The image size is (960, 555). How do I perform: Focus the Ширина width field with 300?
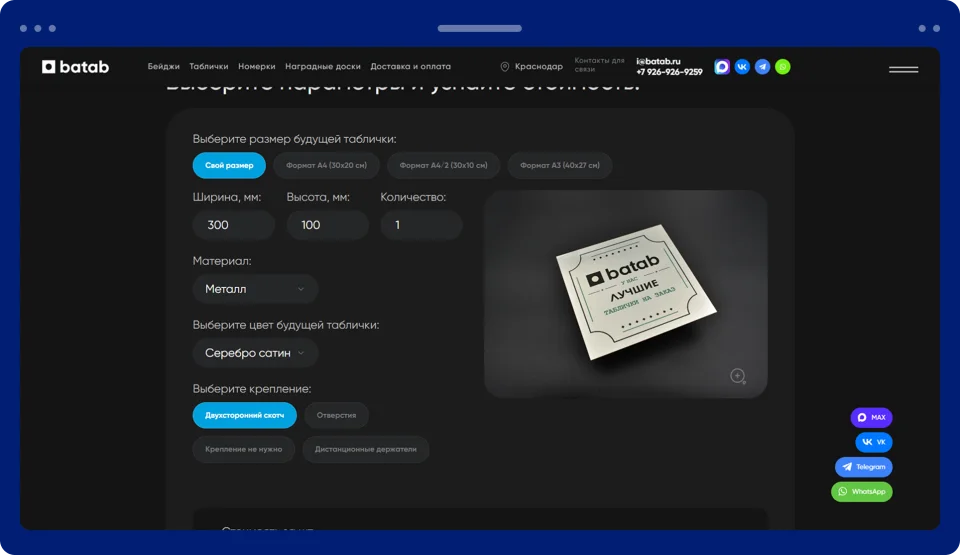coord(234,225)
